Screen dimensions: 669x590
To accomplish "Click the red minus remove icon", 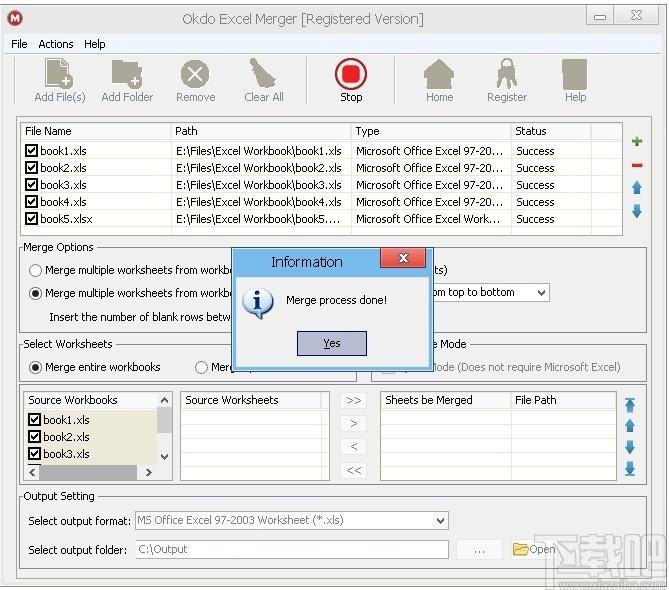I will click(x=637, y=165).
